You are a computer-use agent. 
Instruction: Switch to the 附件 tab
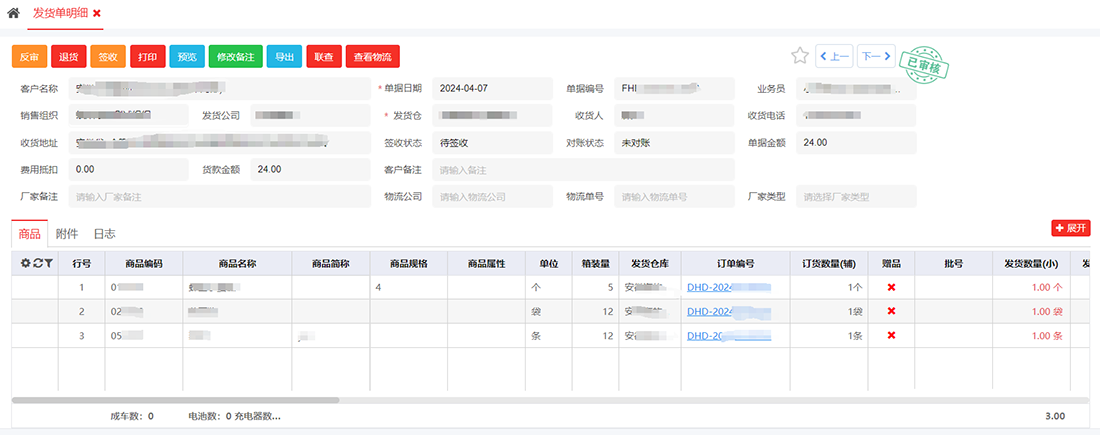pyautogui.click(x=67, y=234)
